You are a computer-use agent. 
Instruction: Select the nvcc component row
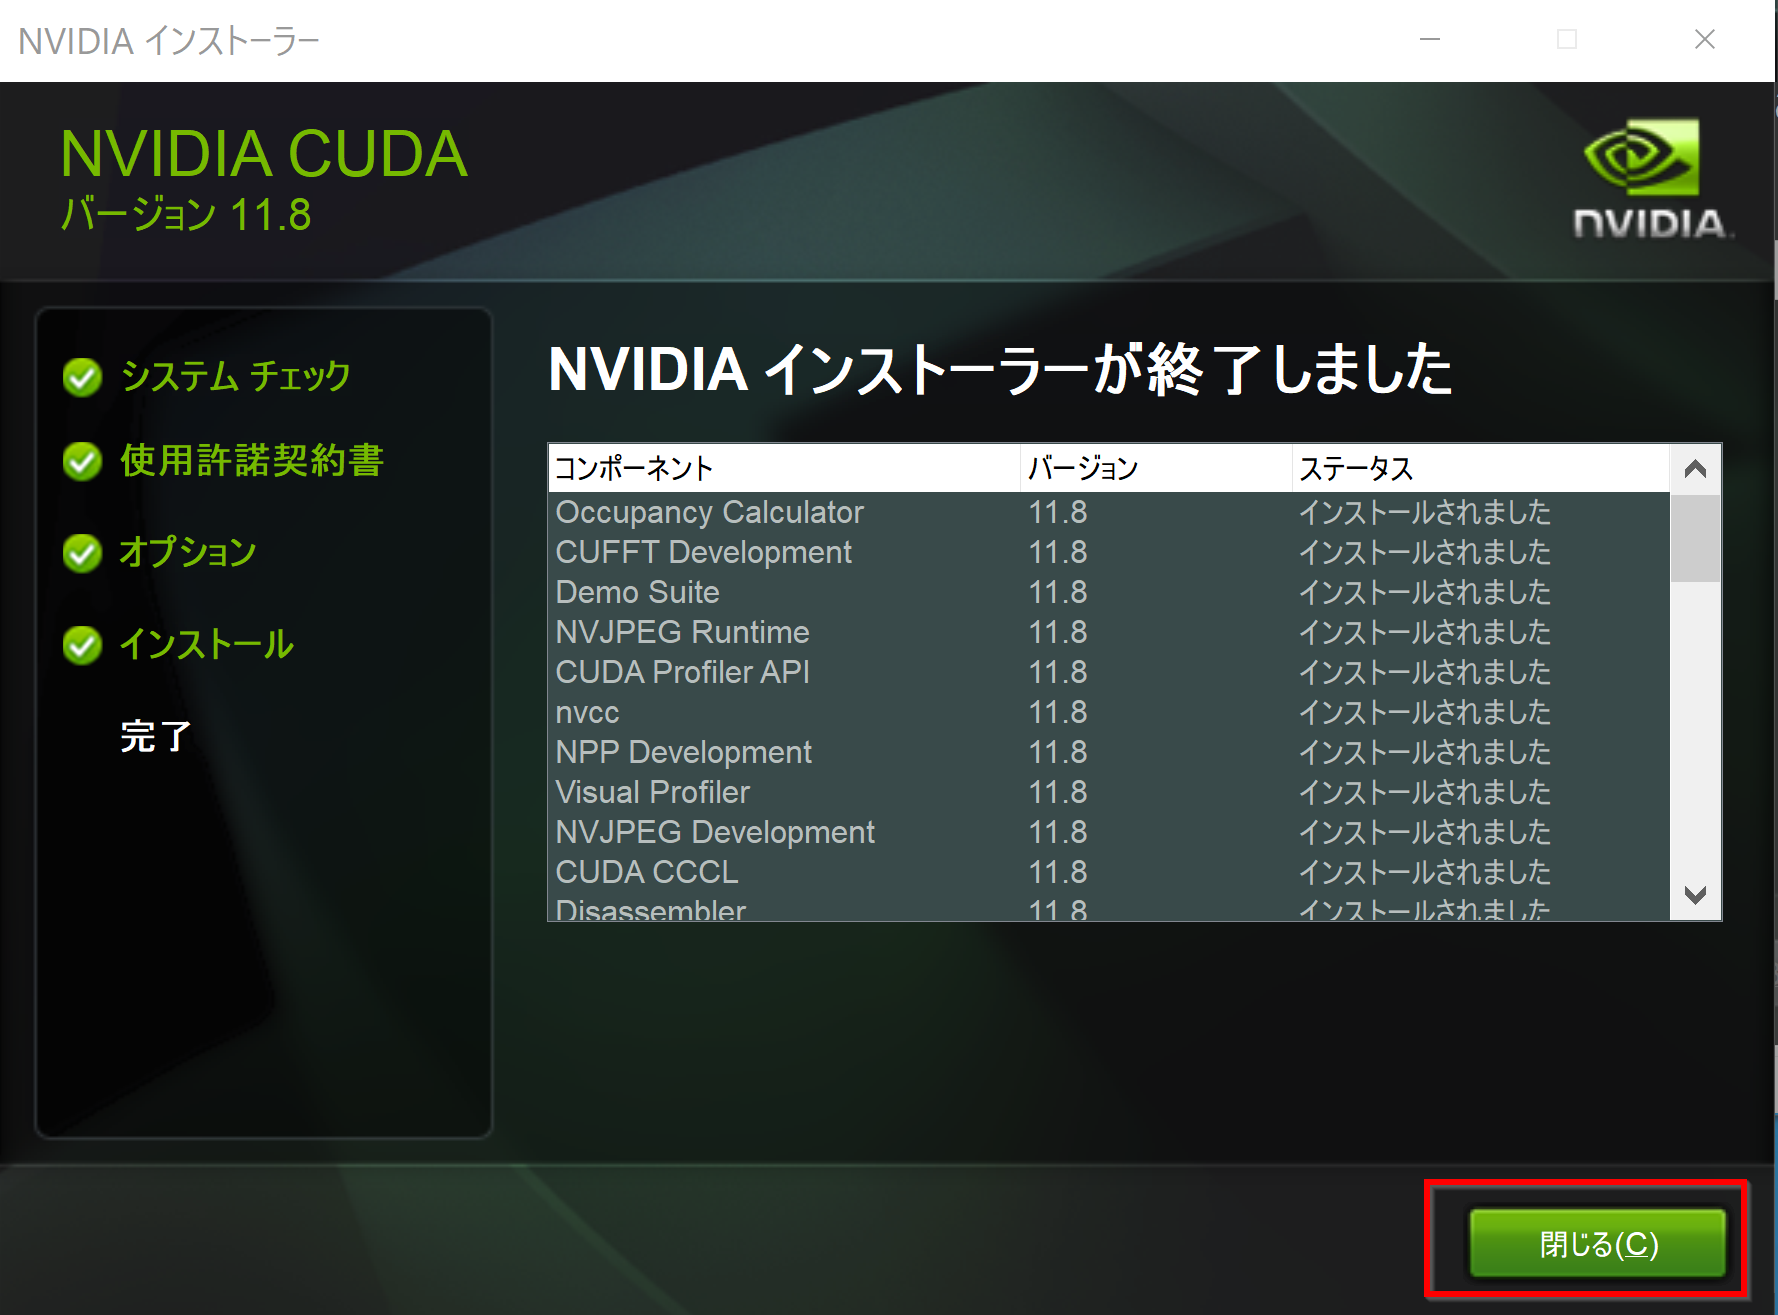pyautogui.click(x=1109, y=712)
